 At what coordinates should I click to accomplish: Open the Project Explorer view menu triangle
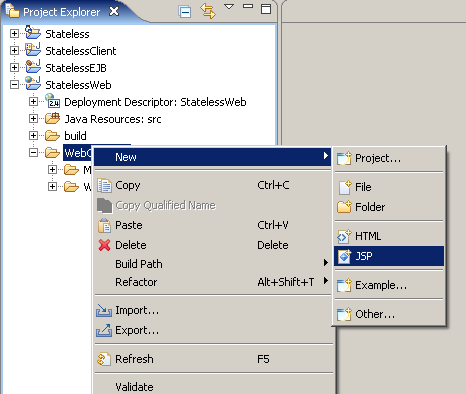pos(229,7)
